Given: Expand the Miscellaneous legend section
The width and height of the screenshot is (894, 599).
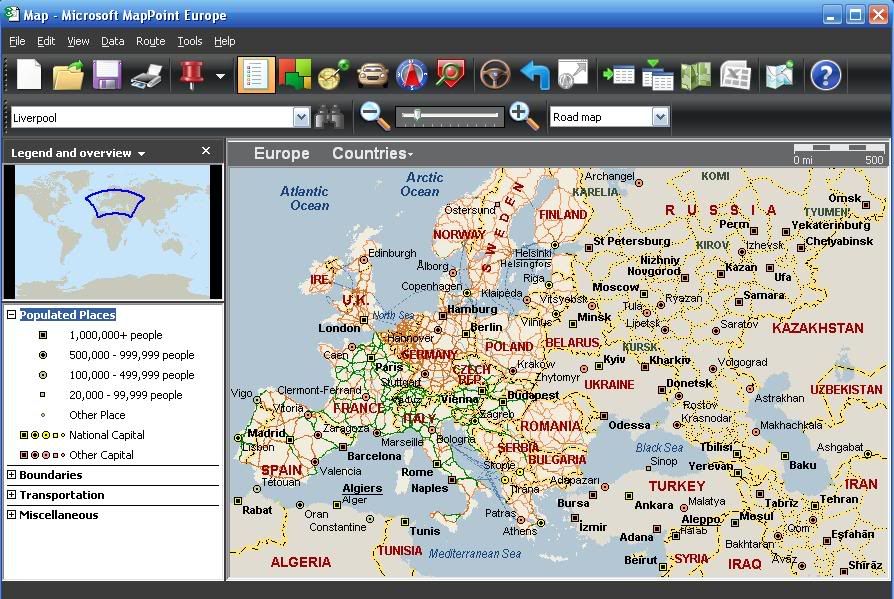Looking at the screenshot, I should point(11,515).
